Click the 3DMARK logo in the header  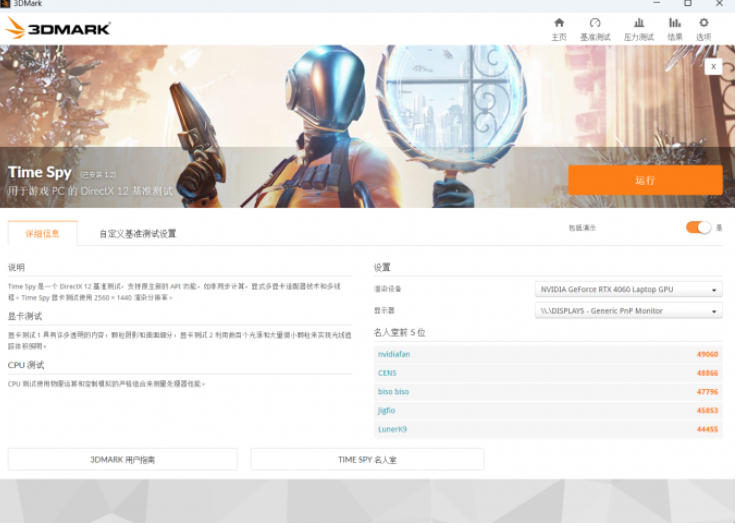pyautogui.click(x=57, y=28)
